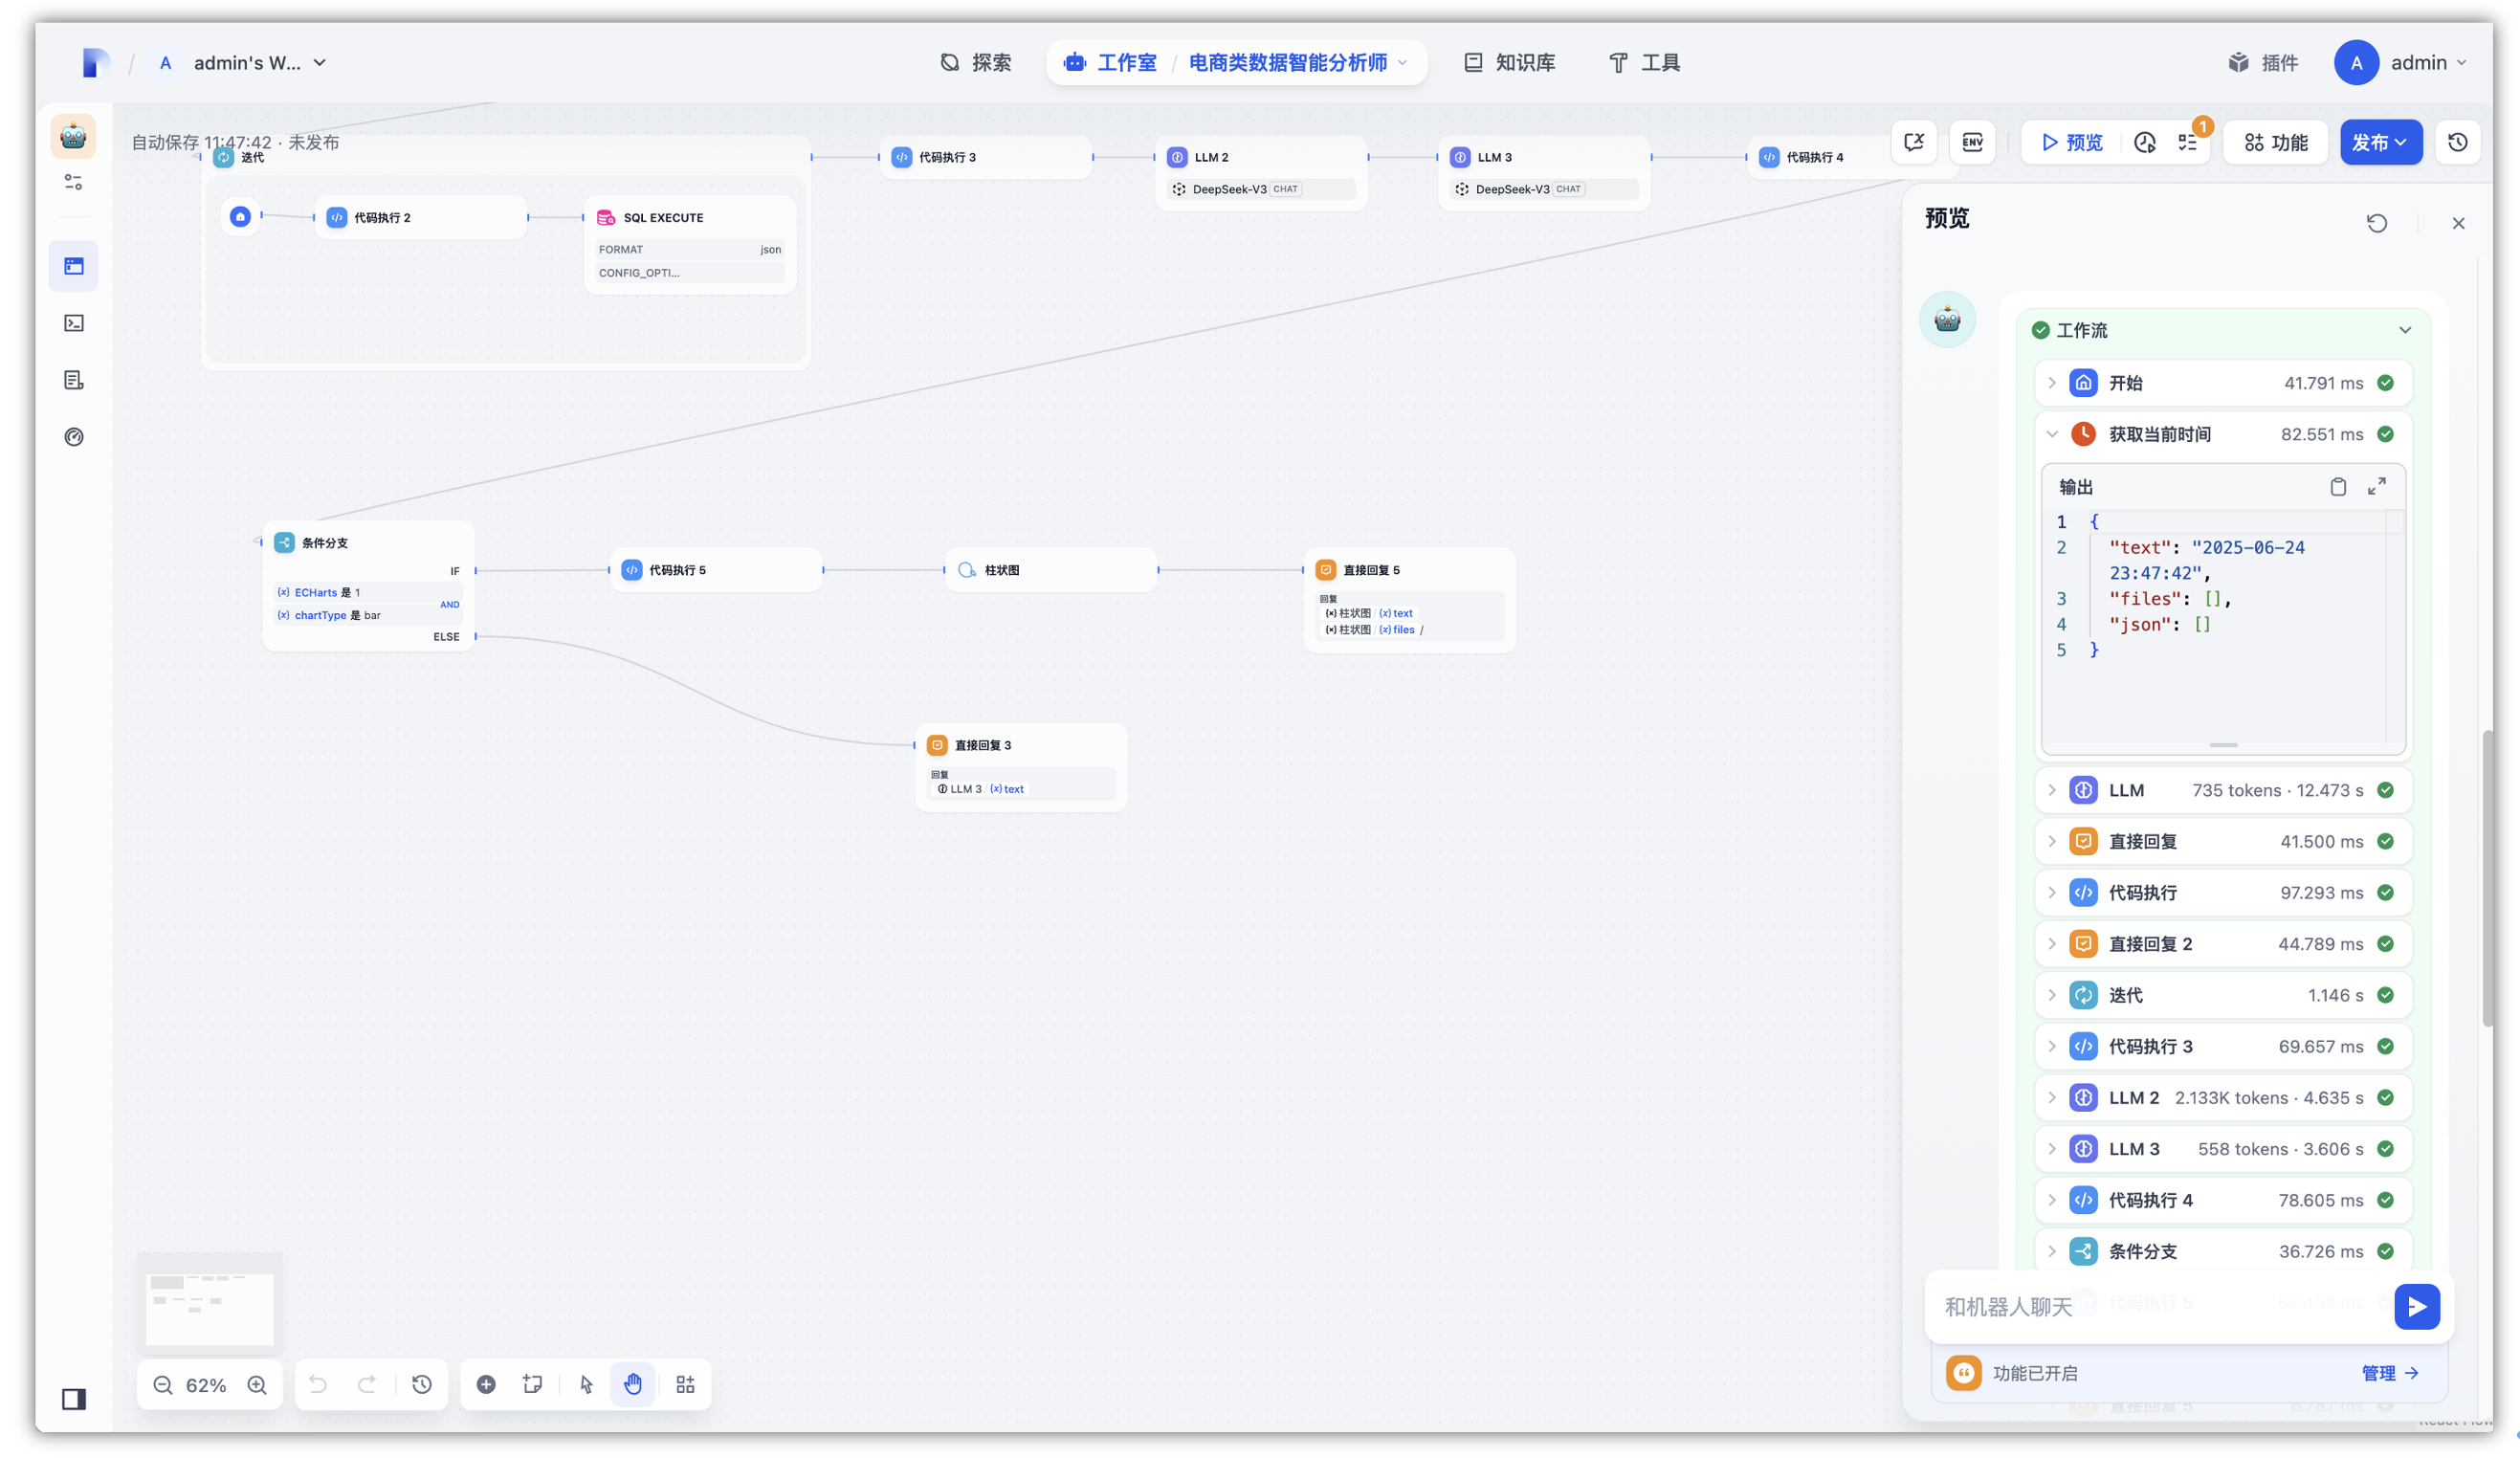Copy the output JSON with clipboard icon
Image resolution: width=2520 pixels, height=1458 pixels.
click(2338, 487)
